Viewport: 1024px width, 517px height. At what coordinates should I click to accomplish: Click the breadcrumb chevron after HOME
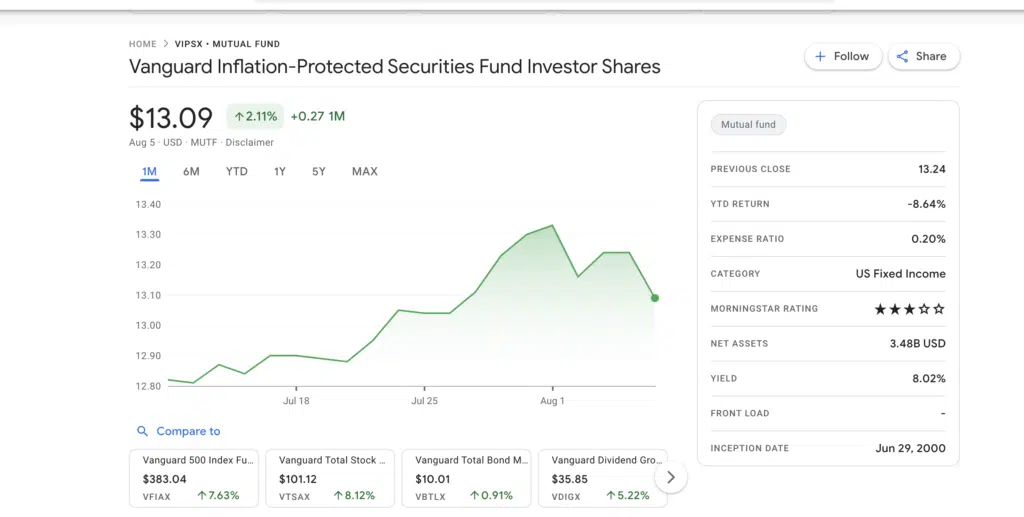167,44
